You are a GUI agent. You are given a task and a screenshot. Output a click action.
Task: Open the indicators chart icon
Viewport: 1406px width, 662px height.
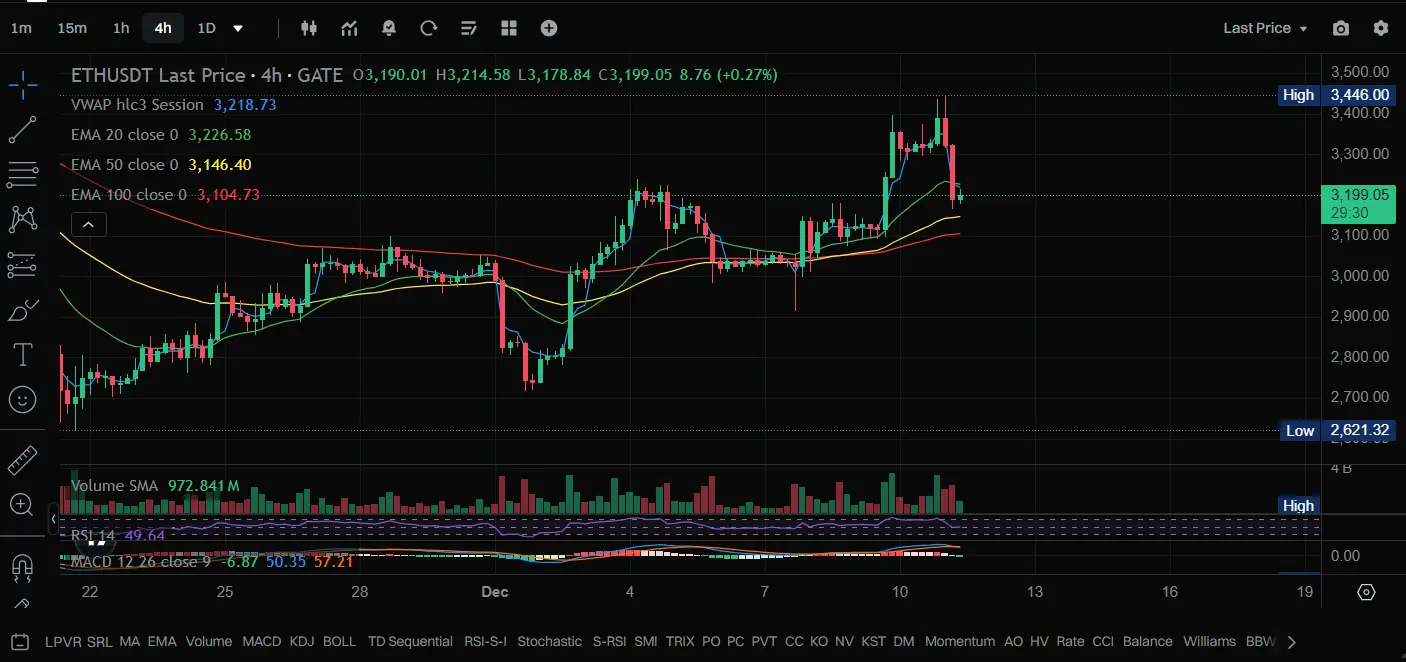pos(349,28)
